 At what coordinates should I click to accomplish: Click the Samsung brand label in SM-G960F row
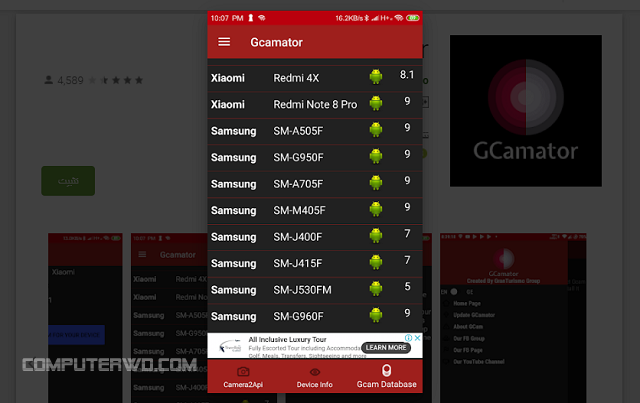click(x=233, y=316)
